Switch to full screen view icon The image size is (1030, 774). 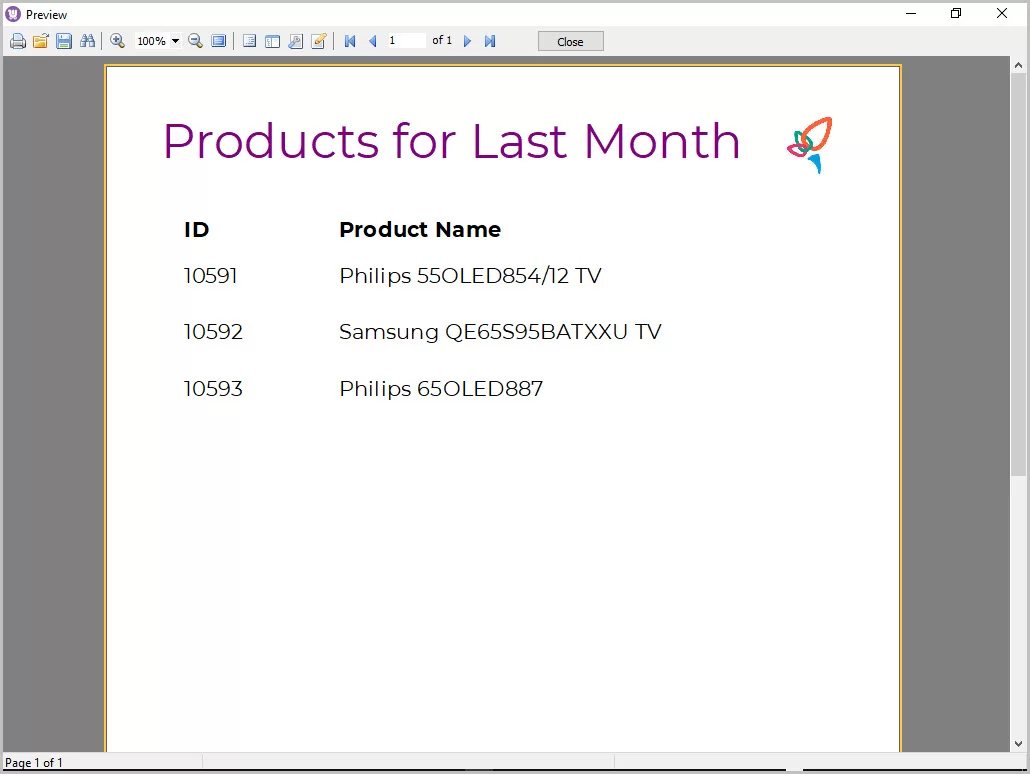point(218,41)
